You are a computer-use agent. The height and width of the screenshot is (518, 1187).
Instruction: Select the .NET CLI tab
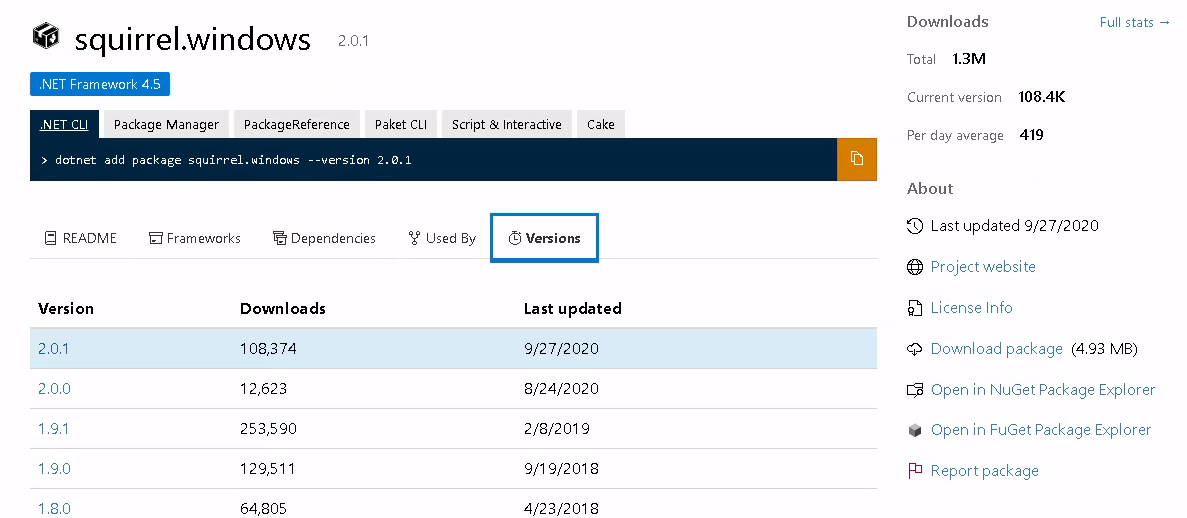(64, 124)
